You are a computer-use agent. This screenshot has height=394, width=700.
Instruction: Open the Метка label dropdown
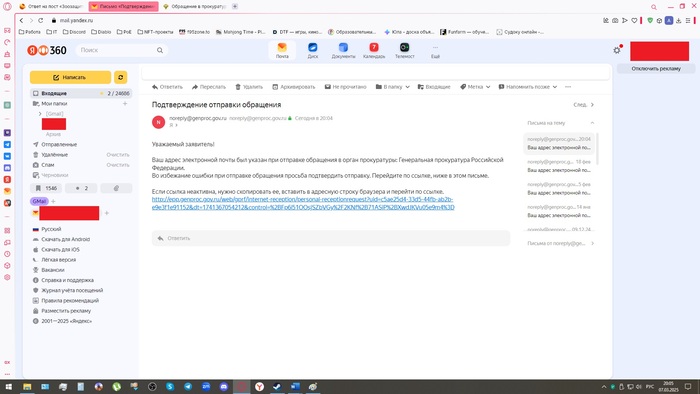click(x=475, y=87)
